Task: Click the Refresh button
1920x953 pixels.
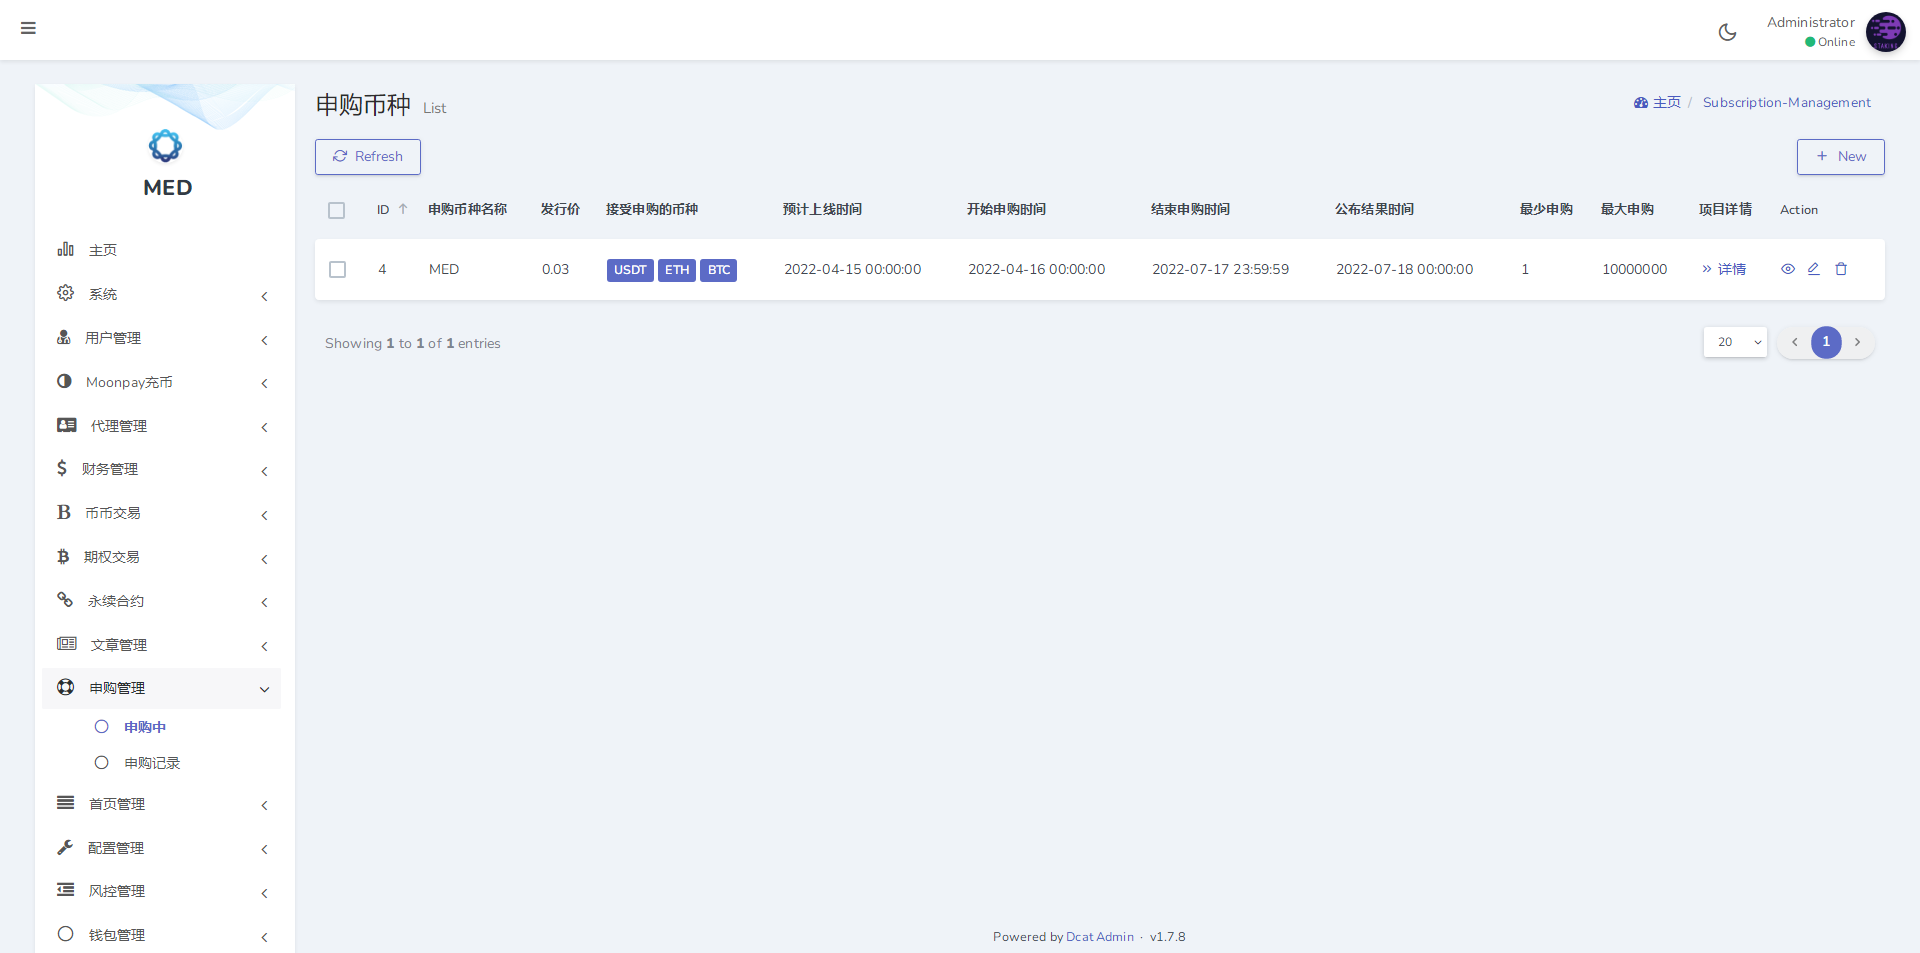Action: point(368,157)
